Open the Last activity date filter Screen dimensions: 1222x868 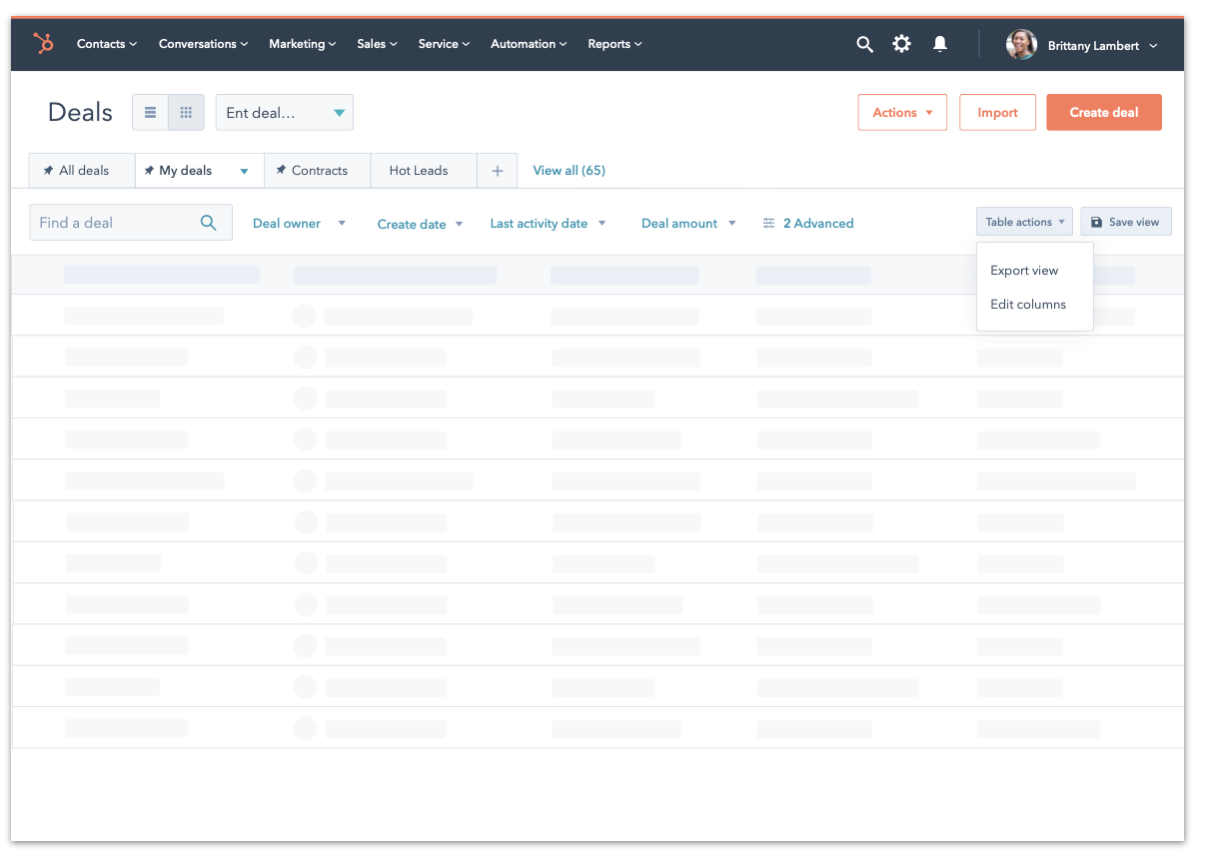(x=547, y=224)
